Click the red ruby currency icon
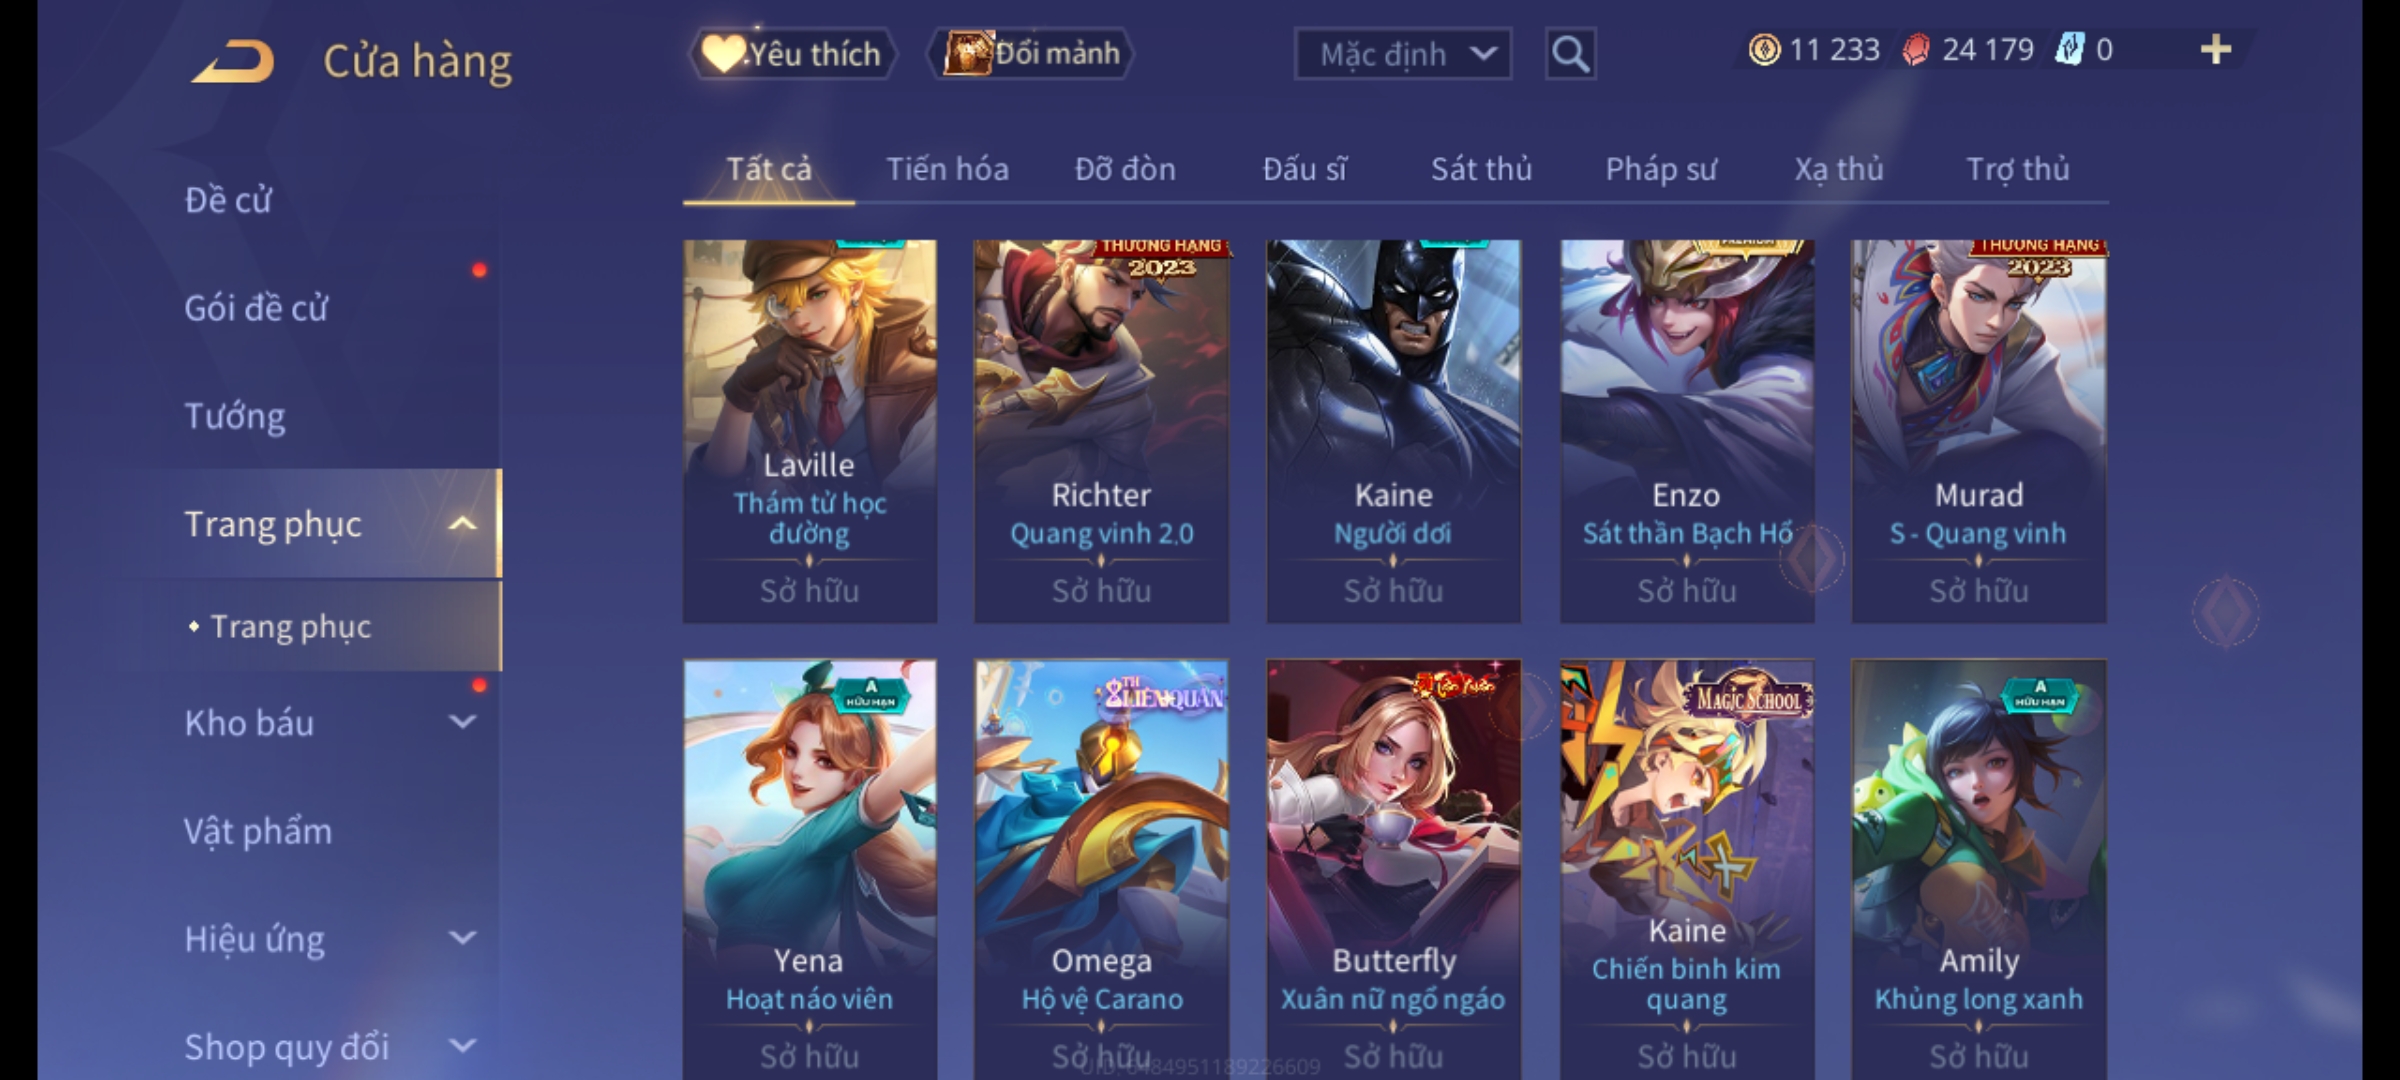 pyautogui.click(x=1916, y=50)
